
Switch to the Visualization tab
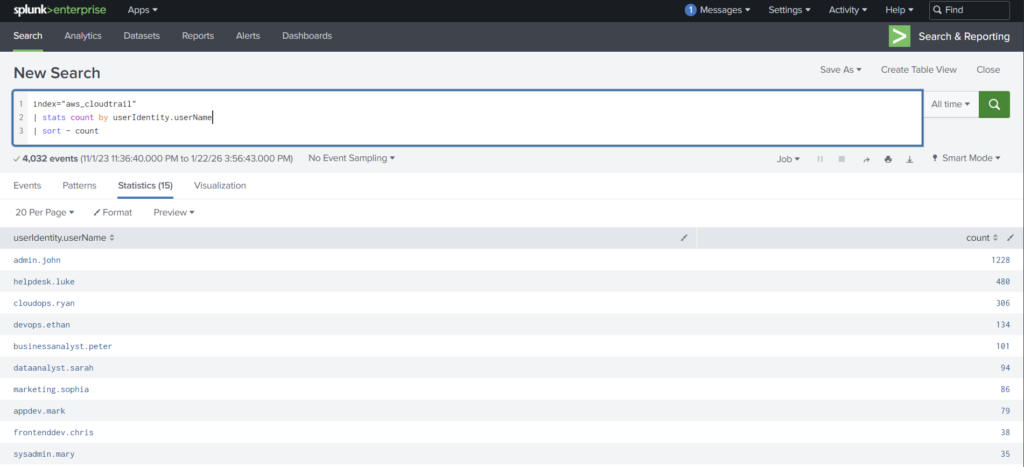(x=219, y=185)
